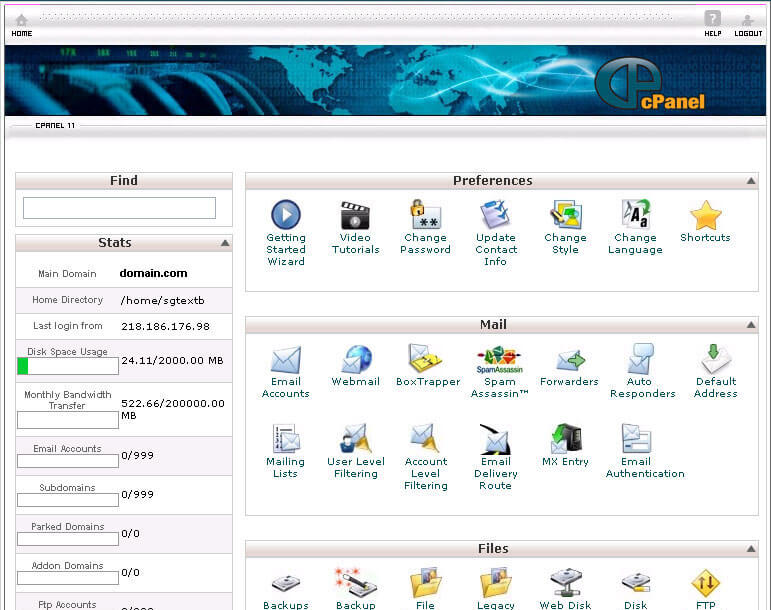
Task: Open the Account Level Filtering icon
Action: tap(425, 438)
